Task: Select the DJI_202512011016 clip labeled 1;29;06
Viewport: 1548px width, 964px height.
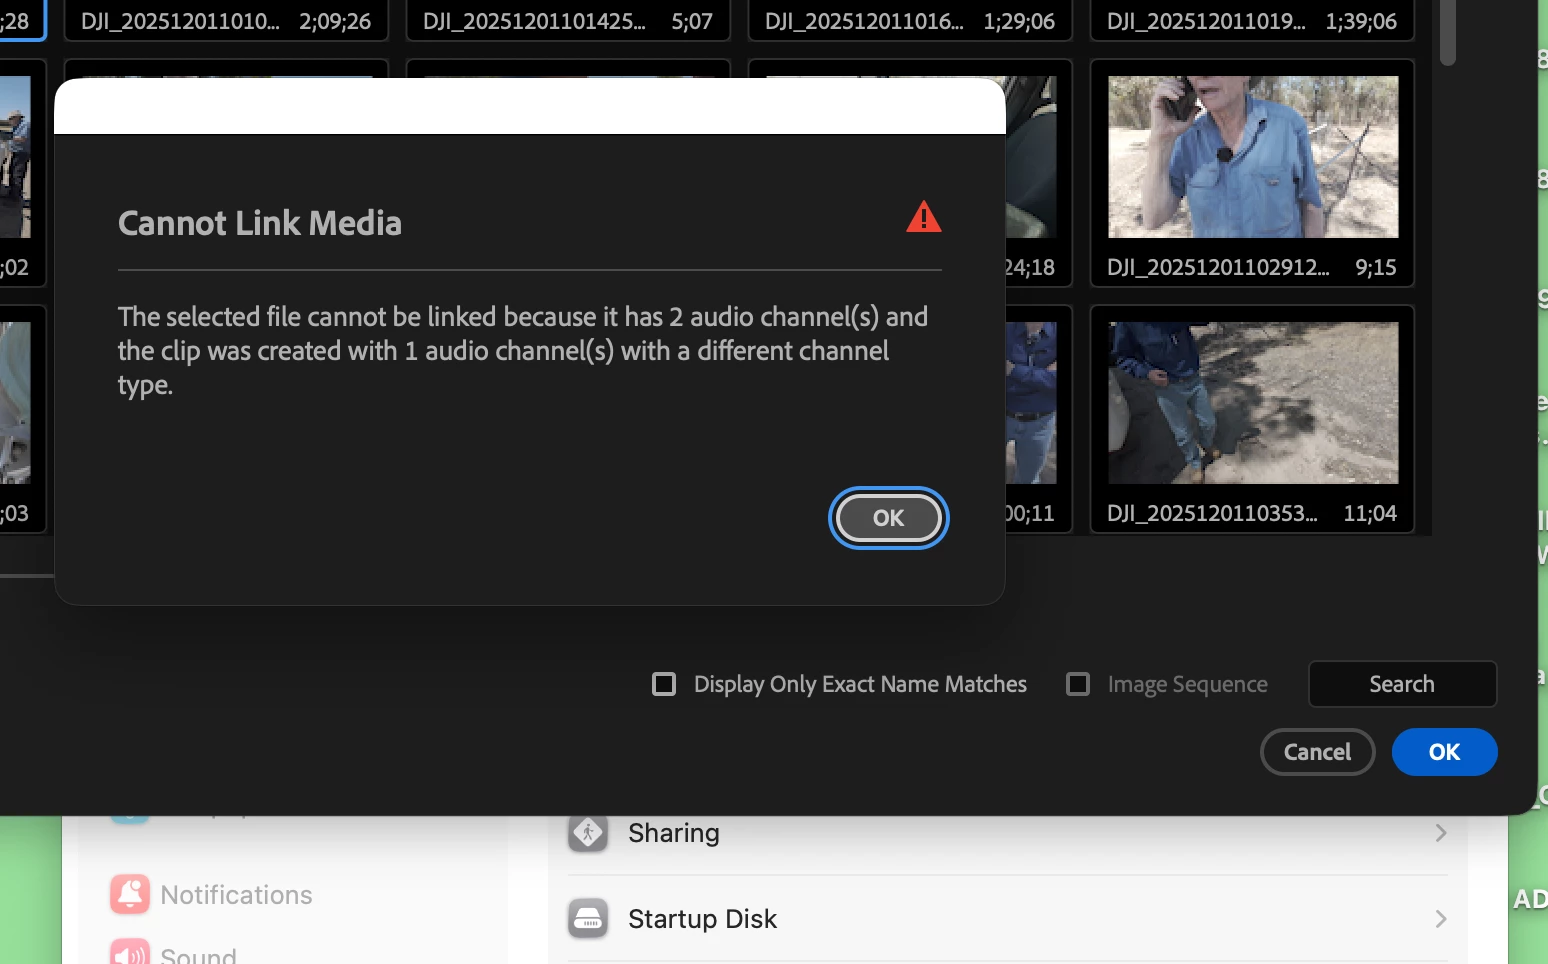Action: 910,20
